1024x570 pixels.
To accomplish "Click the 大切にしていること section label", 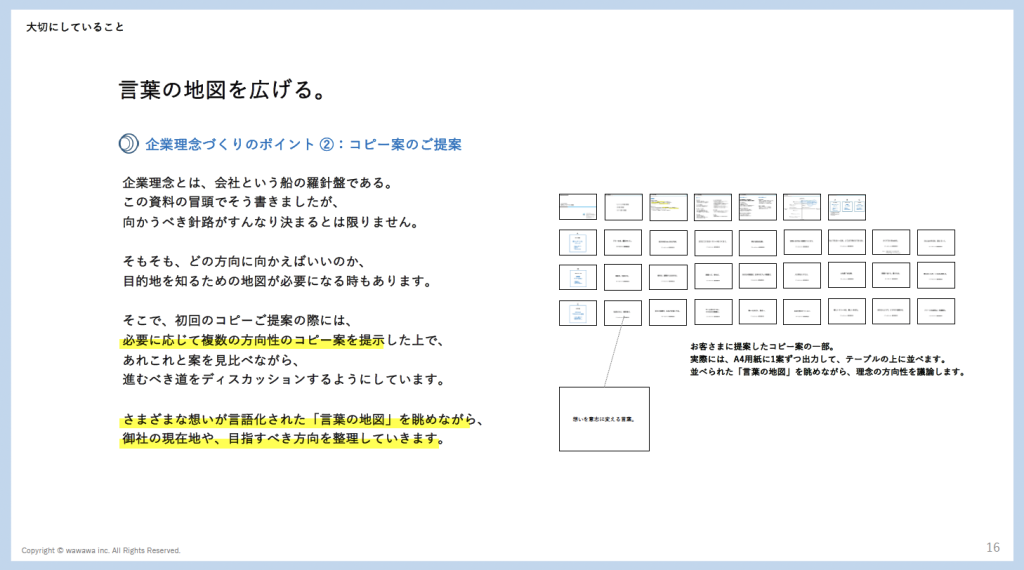I will tap(75, 27).
